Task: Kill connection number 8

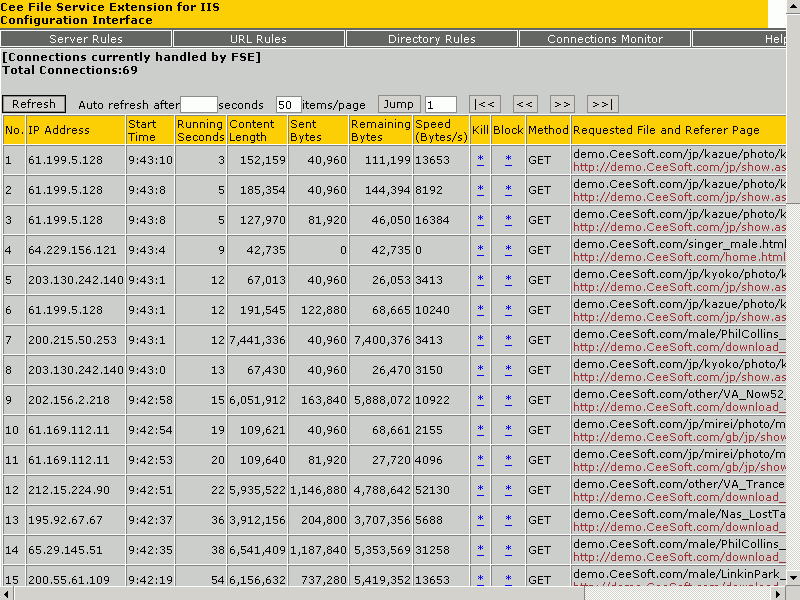Action: click(x=480, y=370)
